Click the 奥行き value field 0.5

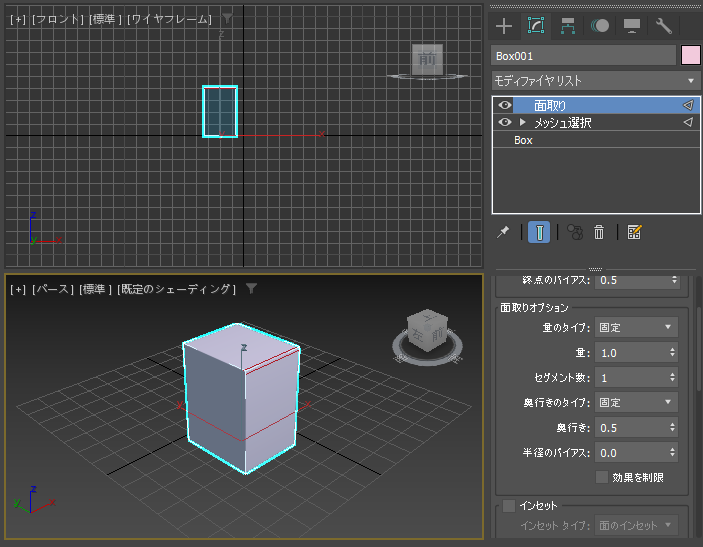tap(631, 428)
